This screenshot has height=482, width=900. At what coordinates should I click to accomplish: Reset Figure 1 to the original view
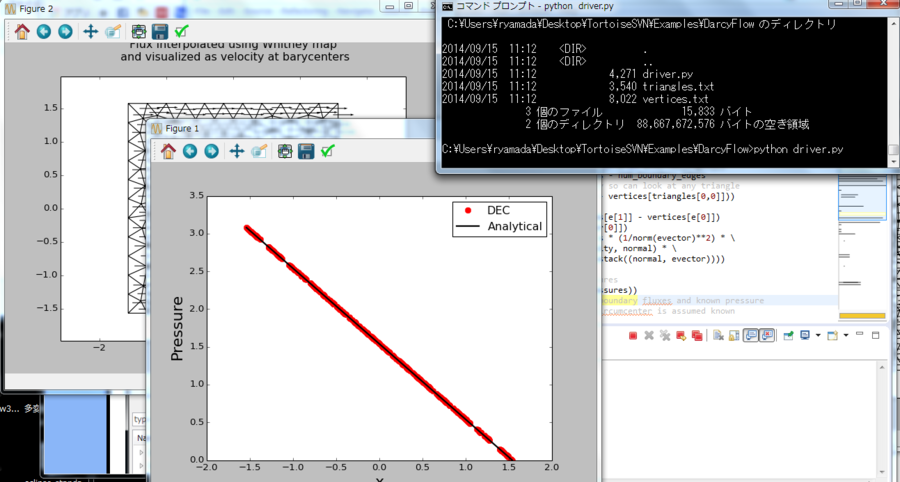point(168,151)
